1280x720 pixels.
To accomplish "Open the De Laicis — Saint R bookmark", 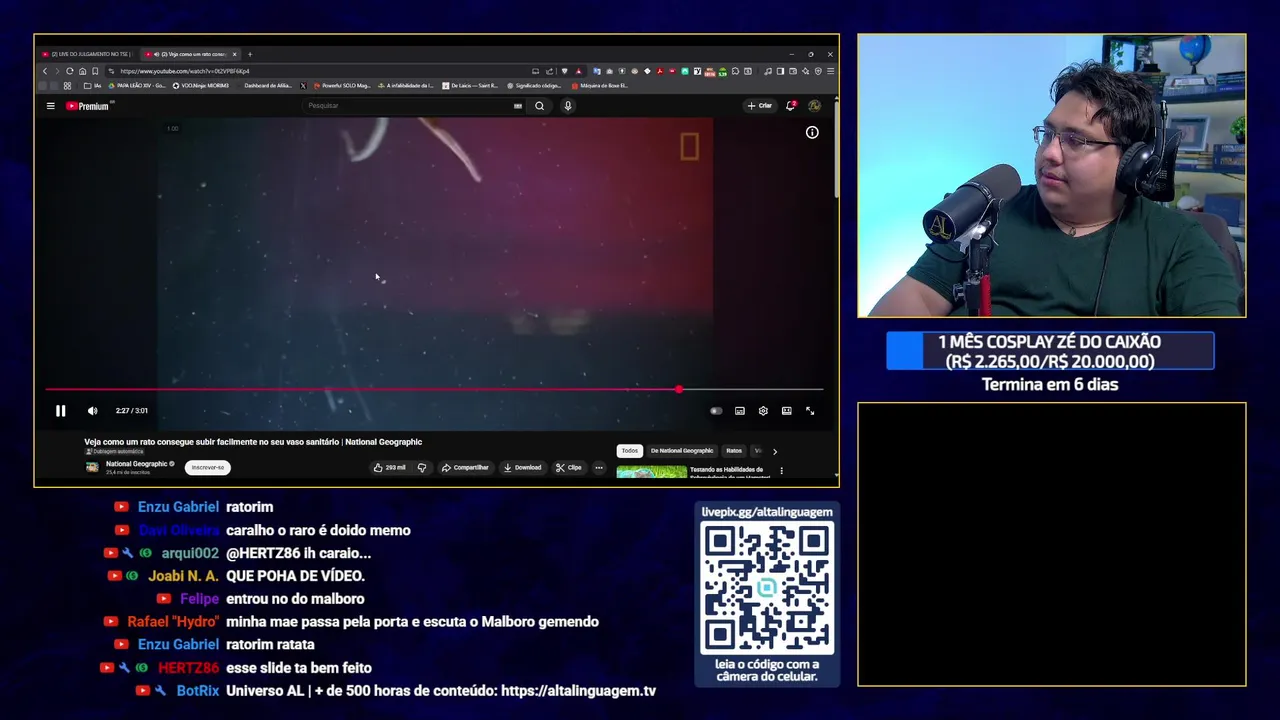I will (470, 86).
